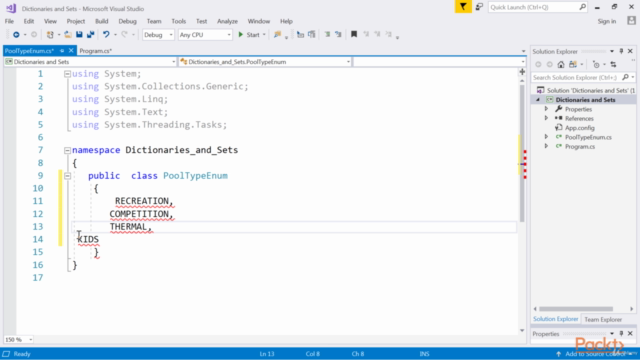Open the Dictionaries_and_Sets.PoolTypeEnum type dropdown
640x360 pixels.
click(265, 62)
